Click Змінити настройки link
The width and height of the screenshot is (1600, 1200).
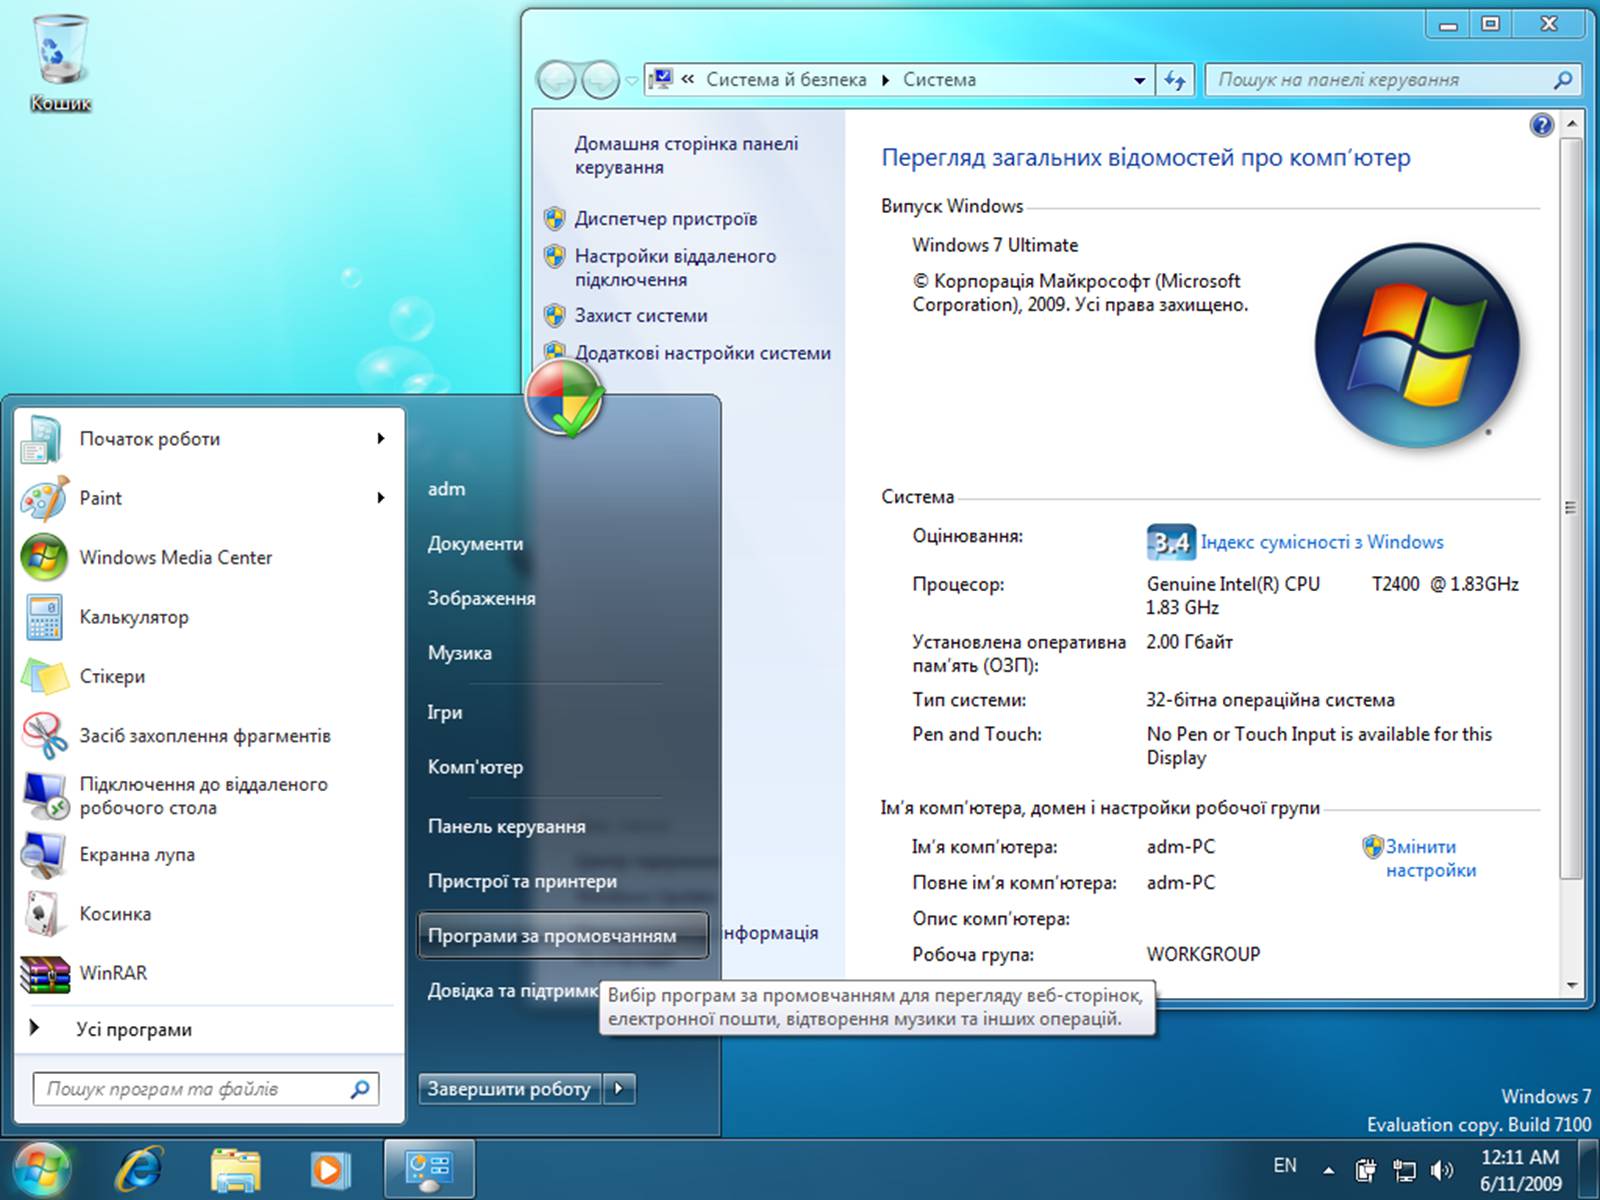tap(1430, 858)
